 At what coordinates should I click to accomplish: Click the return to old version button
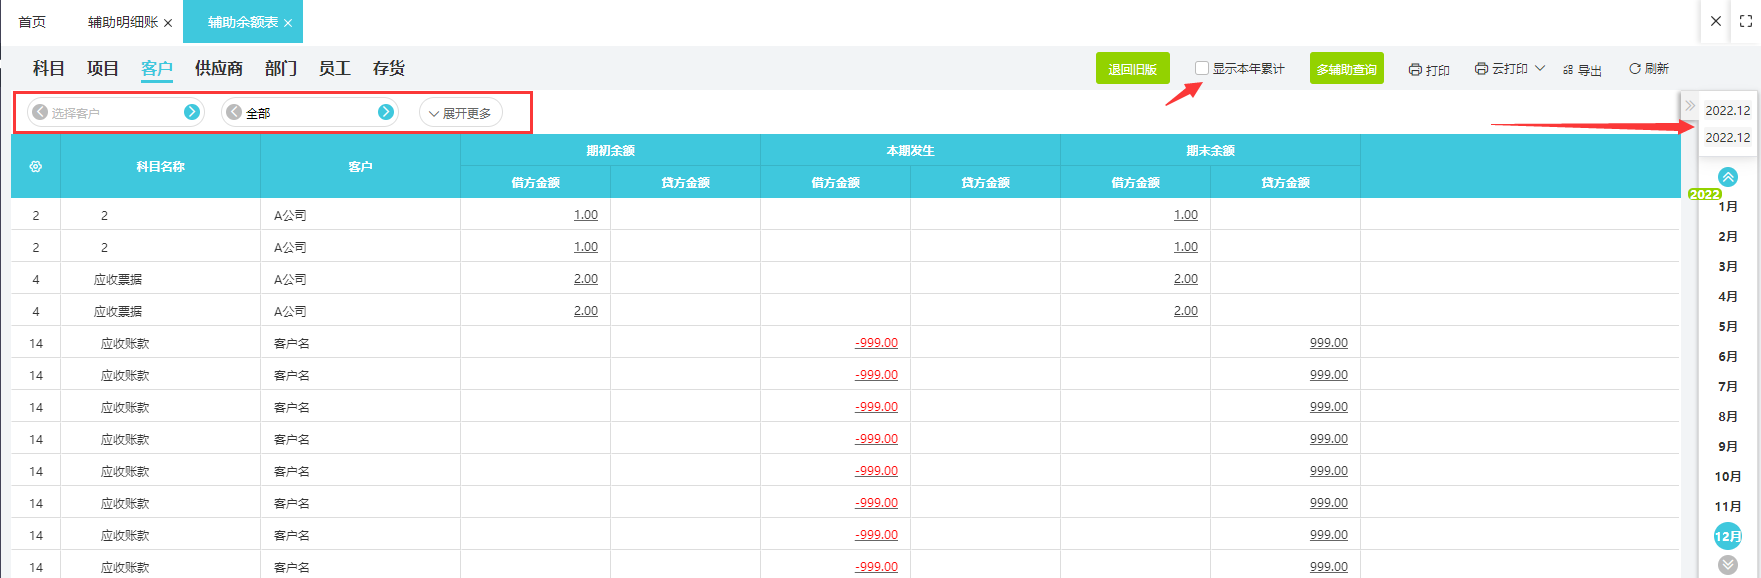coord(1132,69)
